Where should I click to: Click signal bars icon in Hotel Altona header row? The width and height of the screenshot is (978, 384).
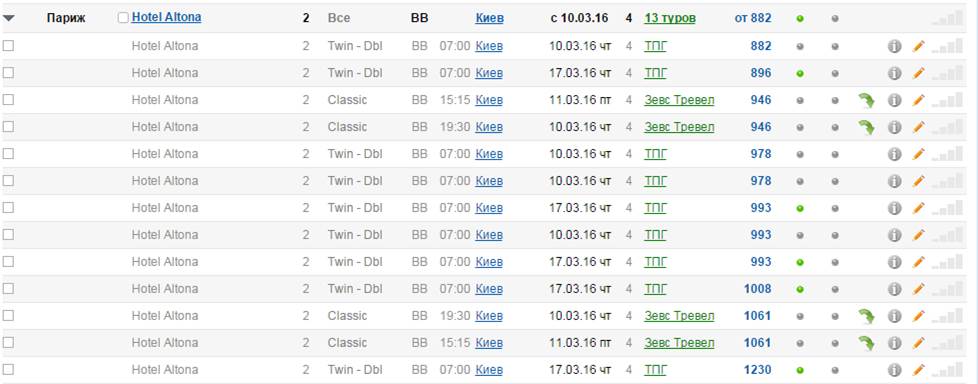(947, 19)
